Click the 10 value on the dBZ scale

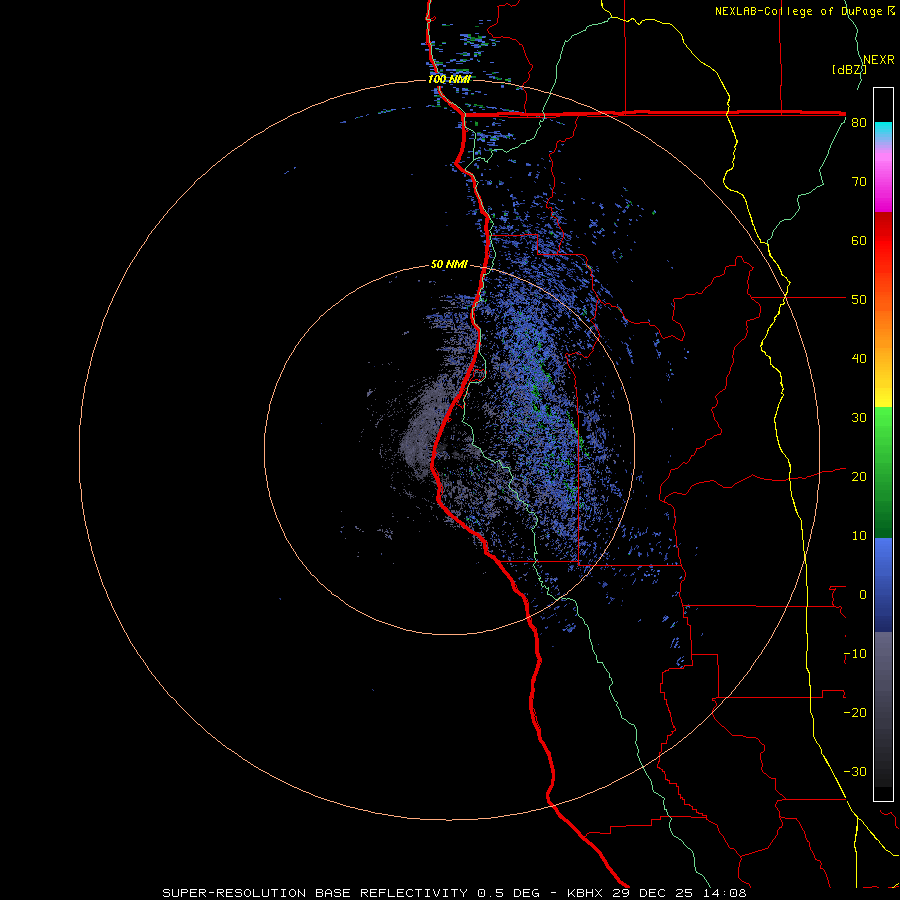pyautogui.click(x=859, y=536)
